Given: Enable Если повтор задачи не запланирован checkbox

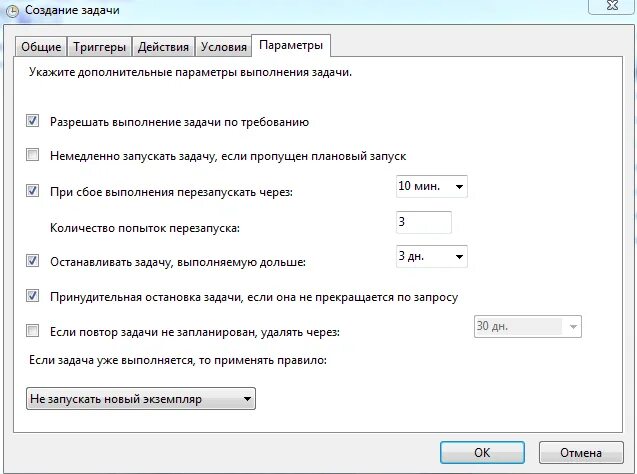Looking at the screenshot, I should pos(32,331).
